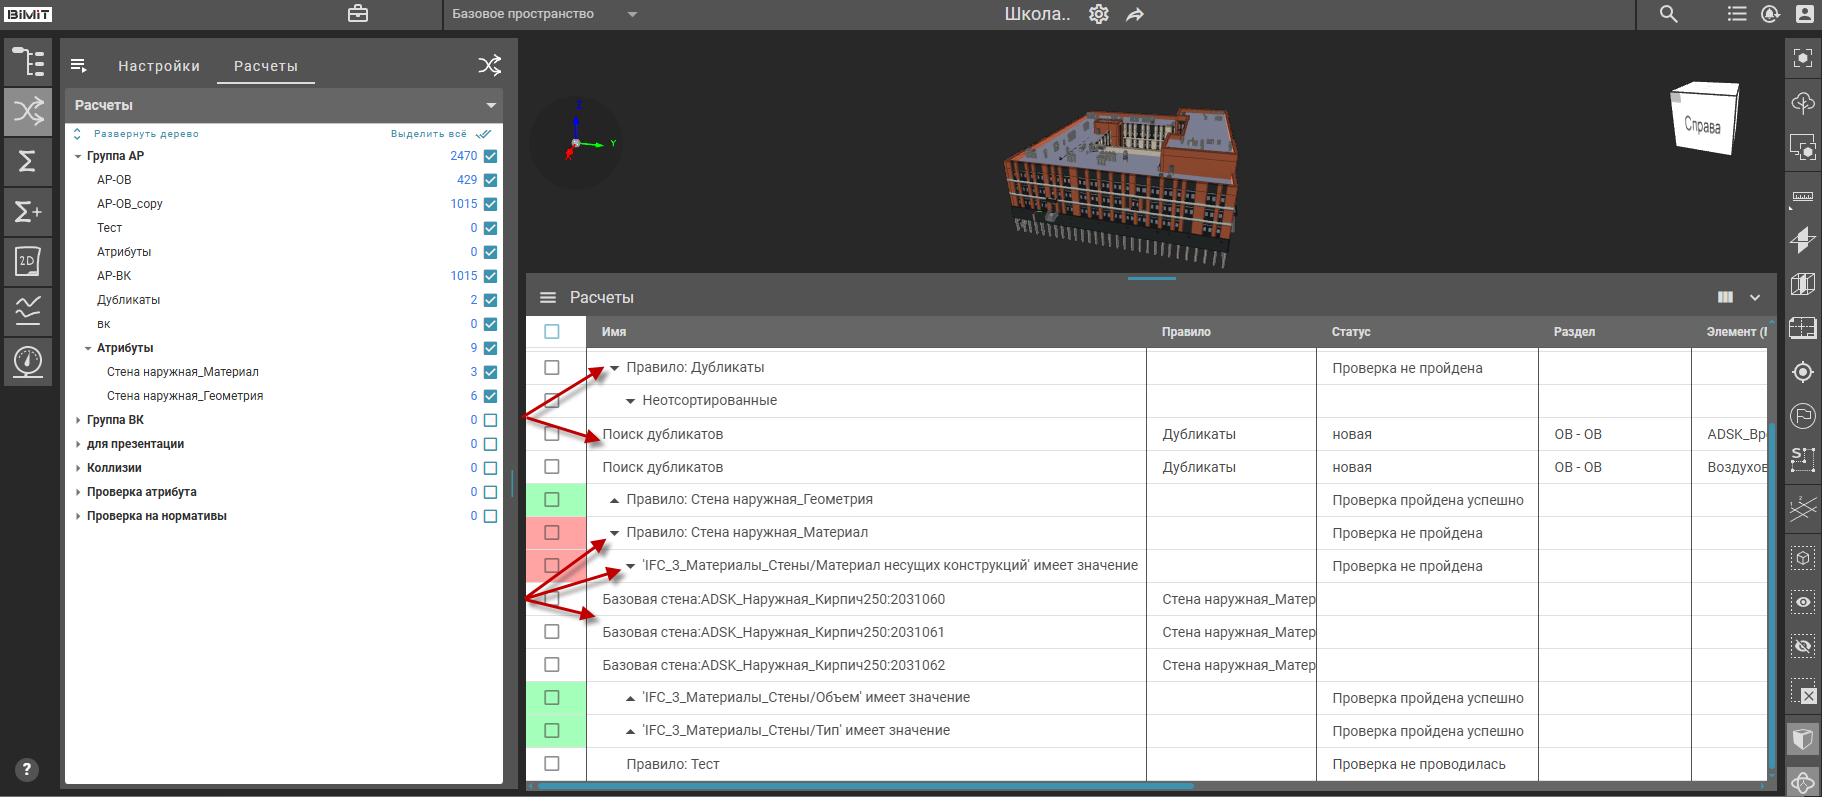Open the model tree structure panel

tap(28, 62)
